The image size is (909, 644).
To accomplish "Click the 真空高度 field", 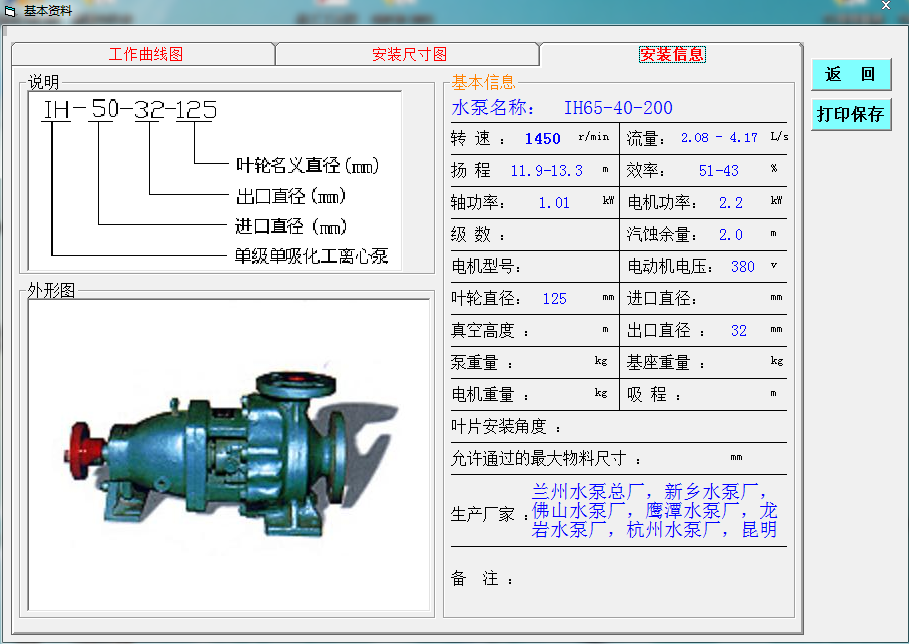I will coord(535,330).
